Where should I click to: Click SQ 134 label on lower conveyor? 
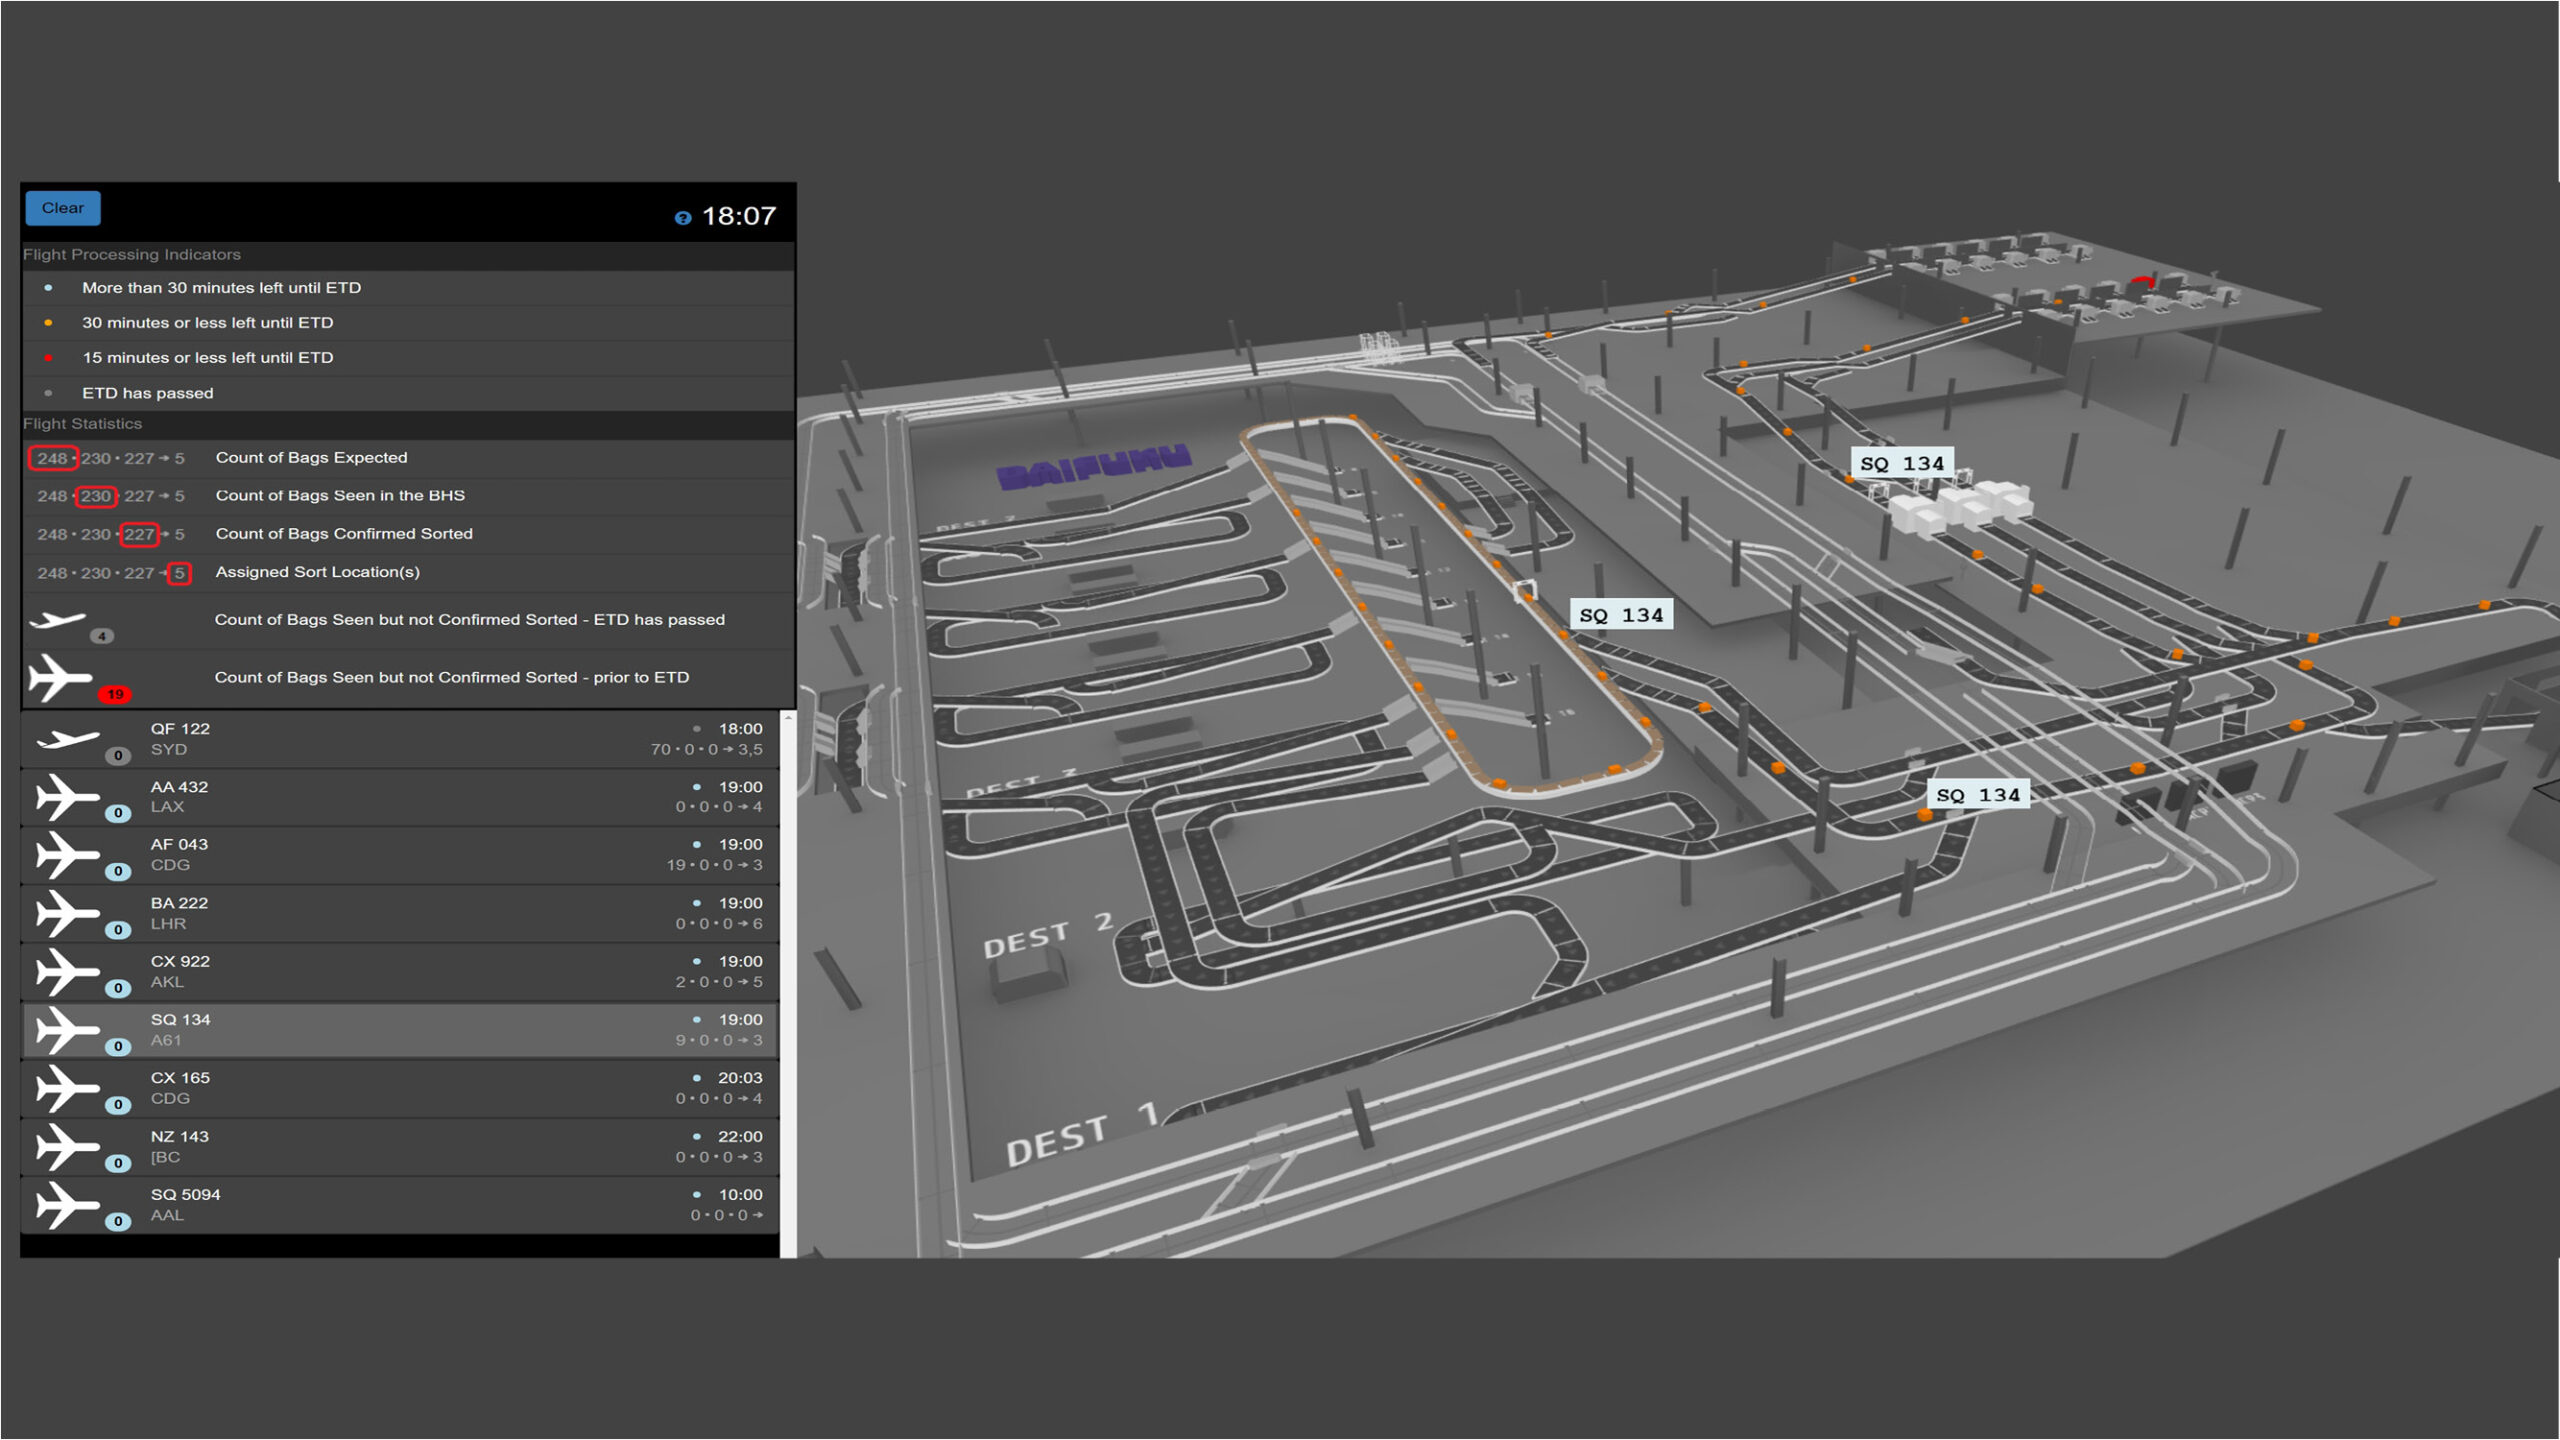point(1978,795)
